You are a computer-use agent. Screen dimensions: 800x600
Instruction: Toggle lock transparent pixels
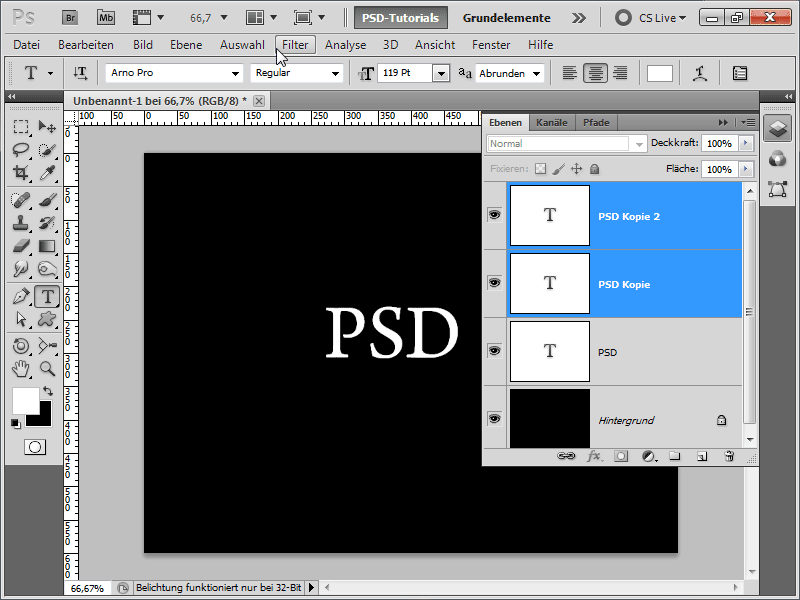point(540,169)
